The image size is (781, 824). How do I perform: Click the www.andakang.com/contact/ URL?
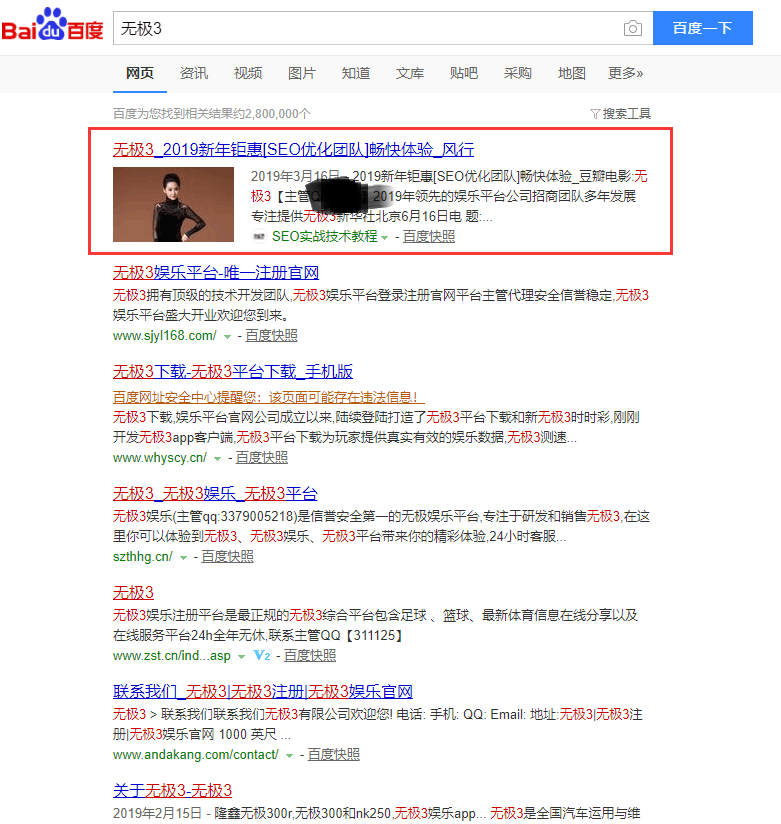click(x=196, y=754)
